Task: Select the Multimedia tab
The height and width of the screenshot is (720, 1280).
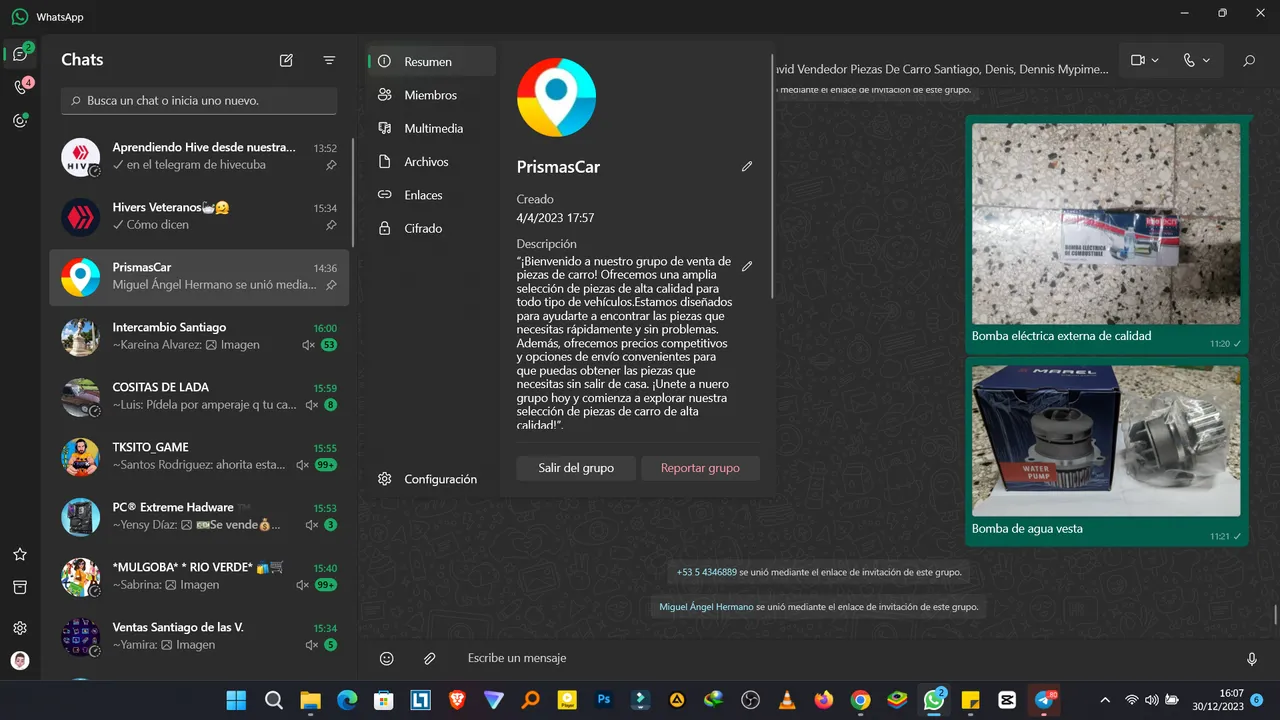Action: (432, 128)
